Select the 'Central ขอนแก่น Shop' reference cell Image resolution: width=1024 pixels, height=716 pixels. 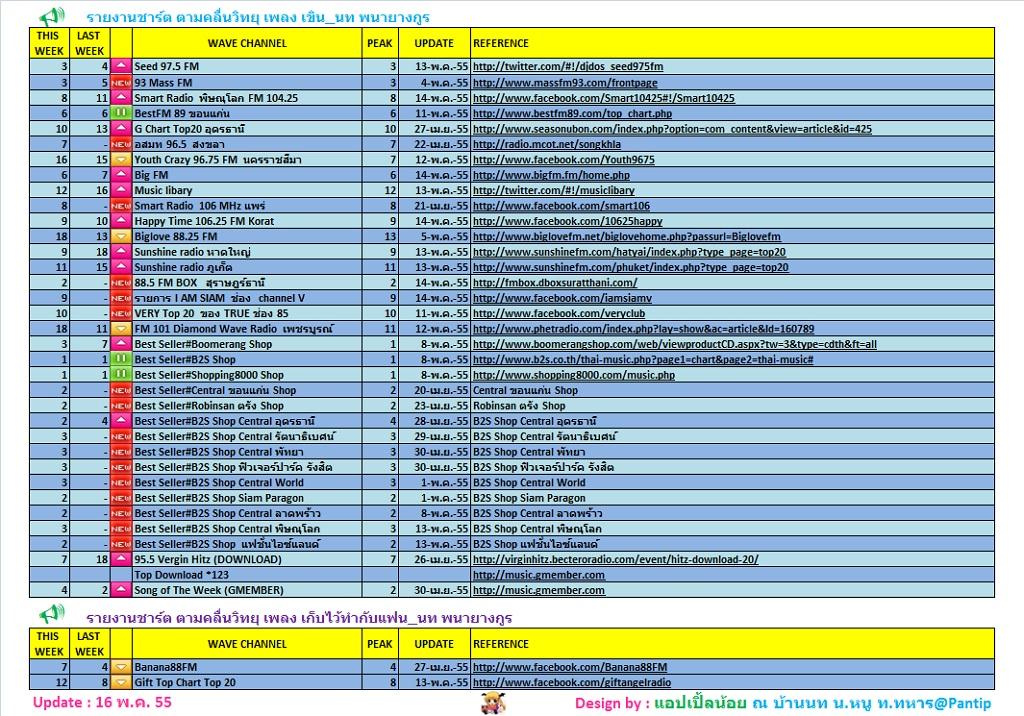coord(732,390)
